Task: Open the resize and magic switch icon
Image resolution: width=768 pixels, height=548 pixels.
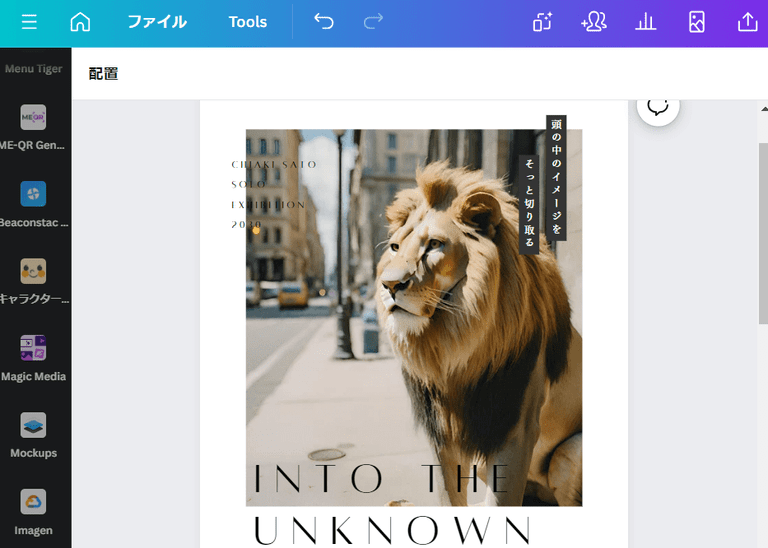Action: (543, 22)
